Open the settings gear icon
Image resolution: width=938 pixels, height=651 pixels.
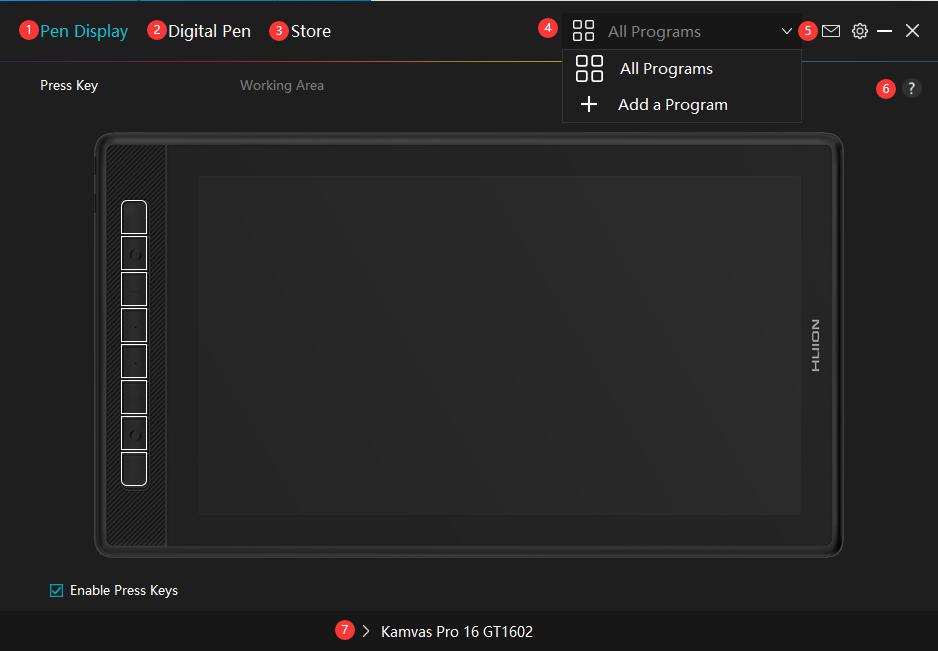click(859, 31)
